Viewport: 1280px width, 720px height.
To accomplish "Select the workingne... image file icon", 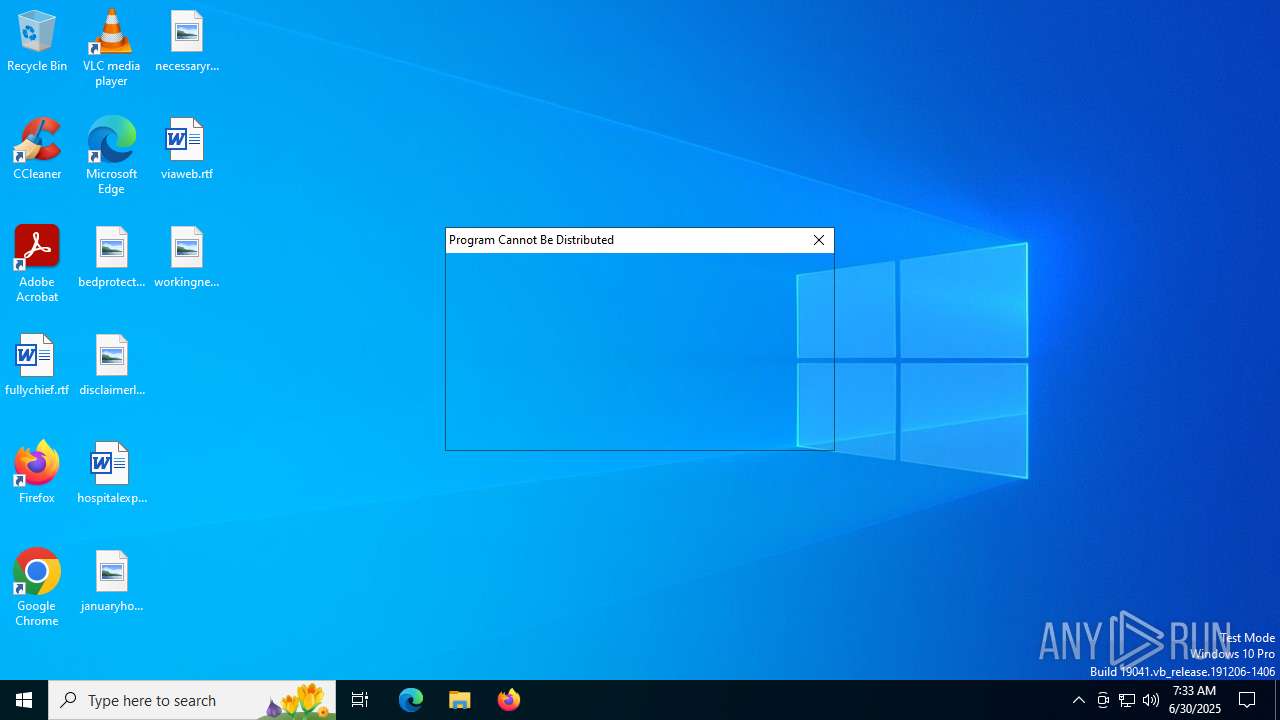I will point(187,257).
